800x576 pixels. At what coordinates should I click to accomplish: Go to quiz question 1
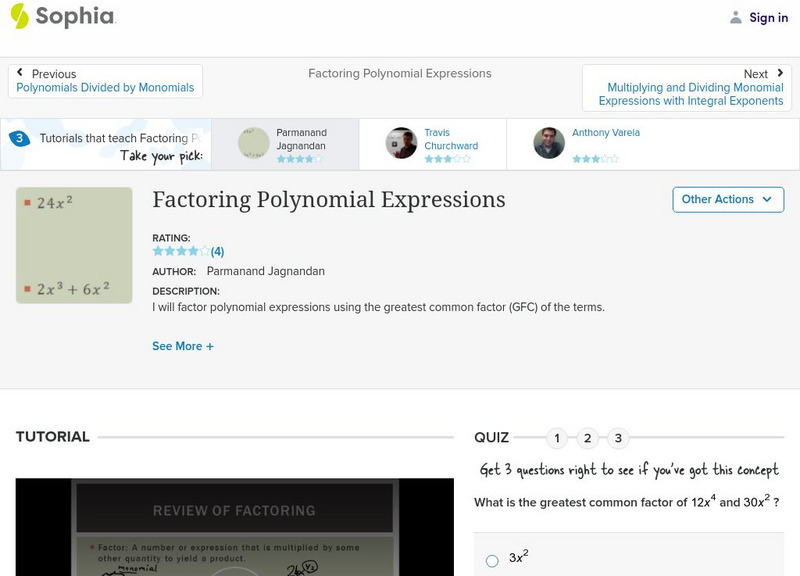tap(557, 438)
